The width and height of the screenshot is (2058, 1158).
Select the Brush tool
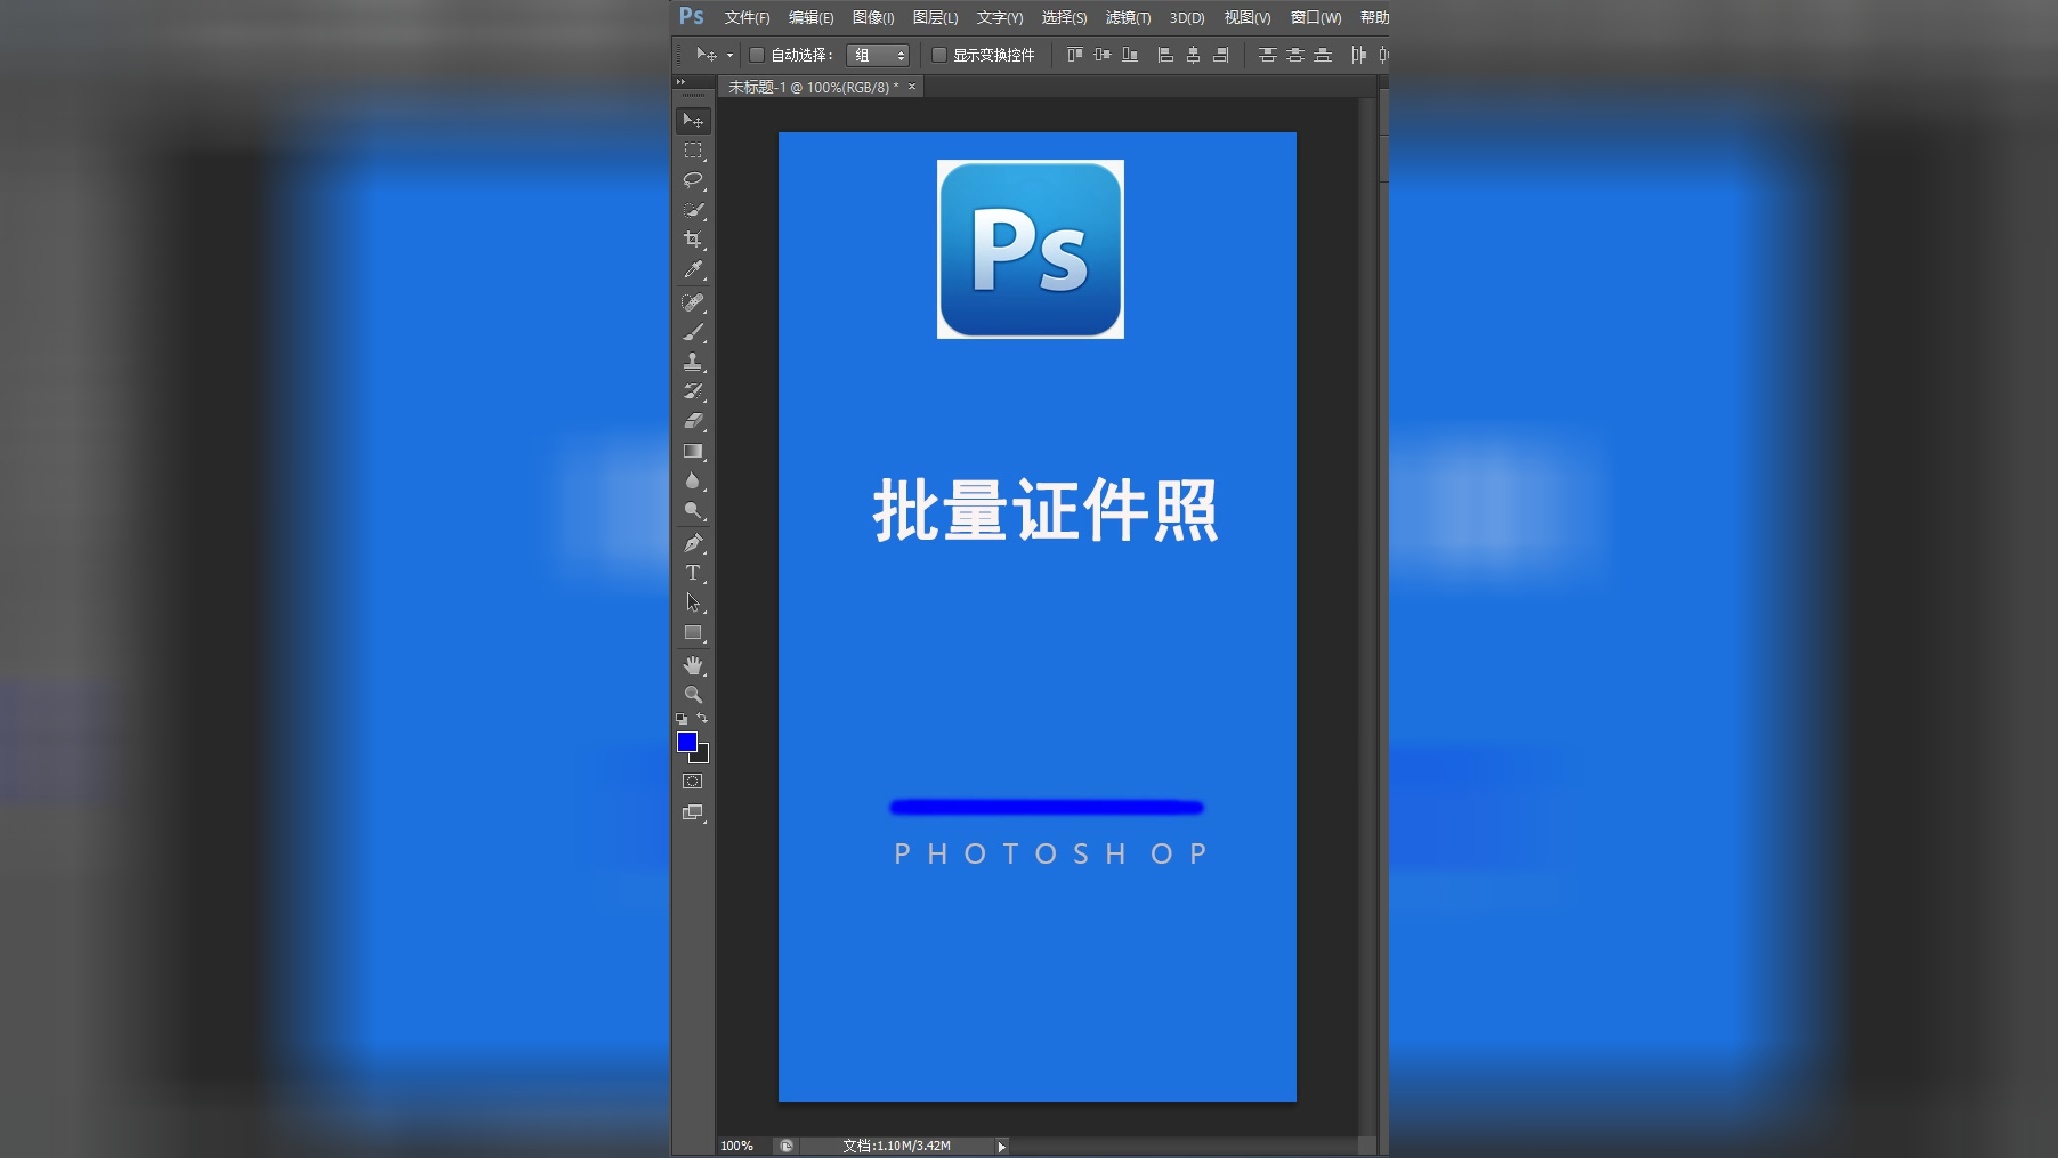pos(693,332)
